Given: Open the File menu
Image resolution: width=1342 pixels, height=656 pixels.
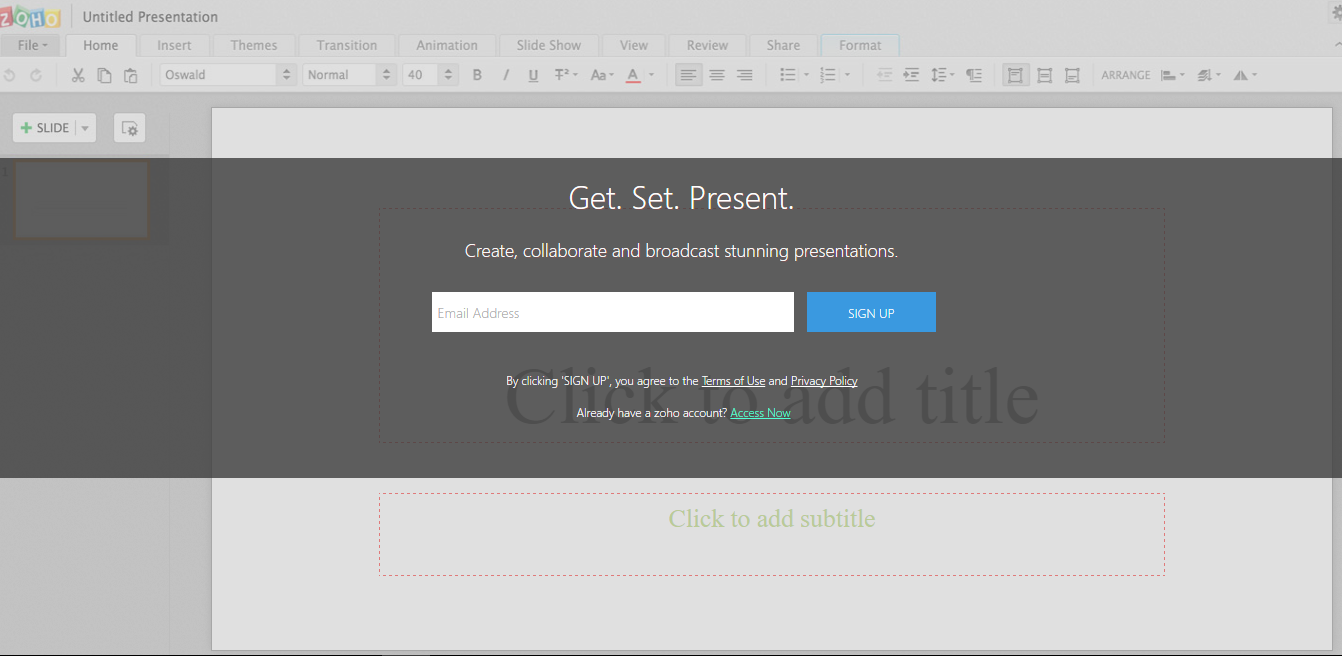Looking at the screenshot, I should (x=32, y=45).
